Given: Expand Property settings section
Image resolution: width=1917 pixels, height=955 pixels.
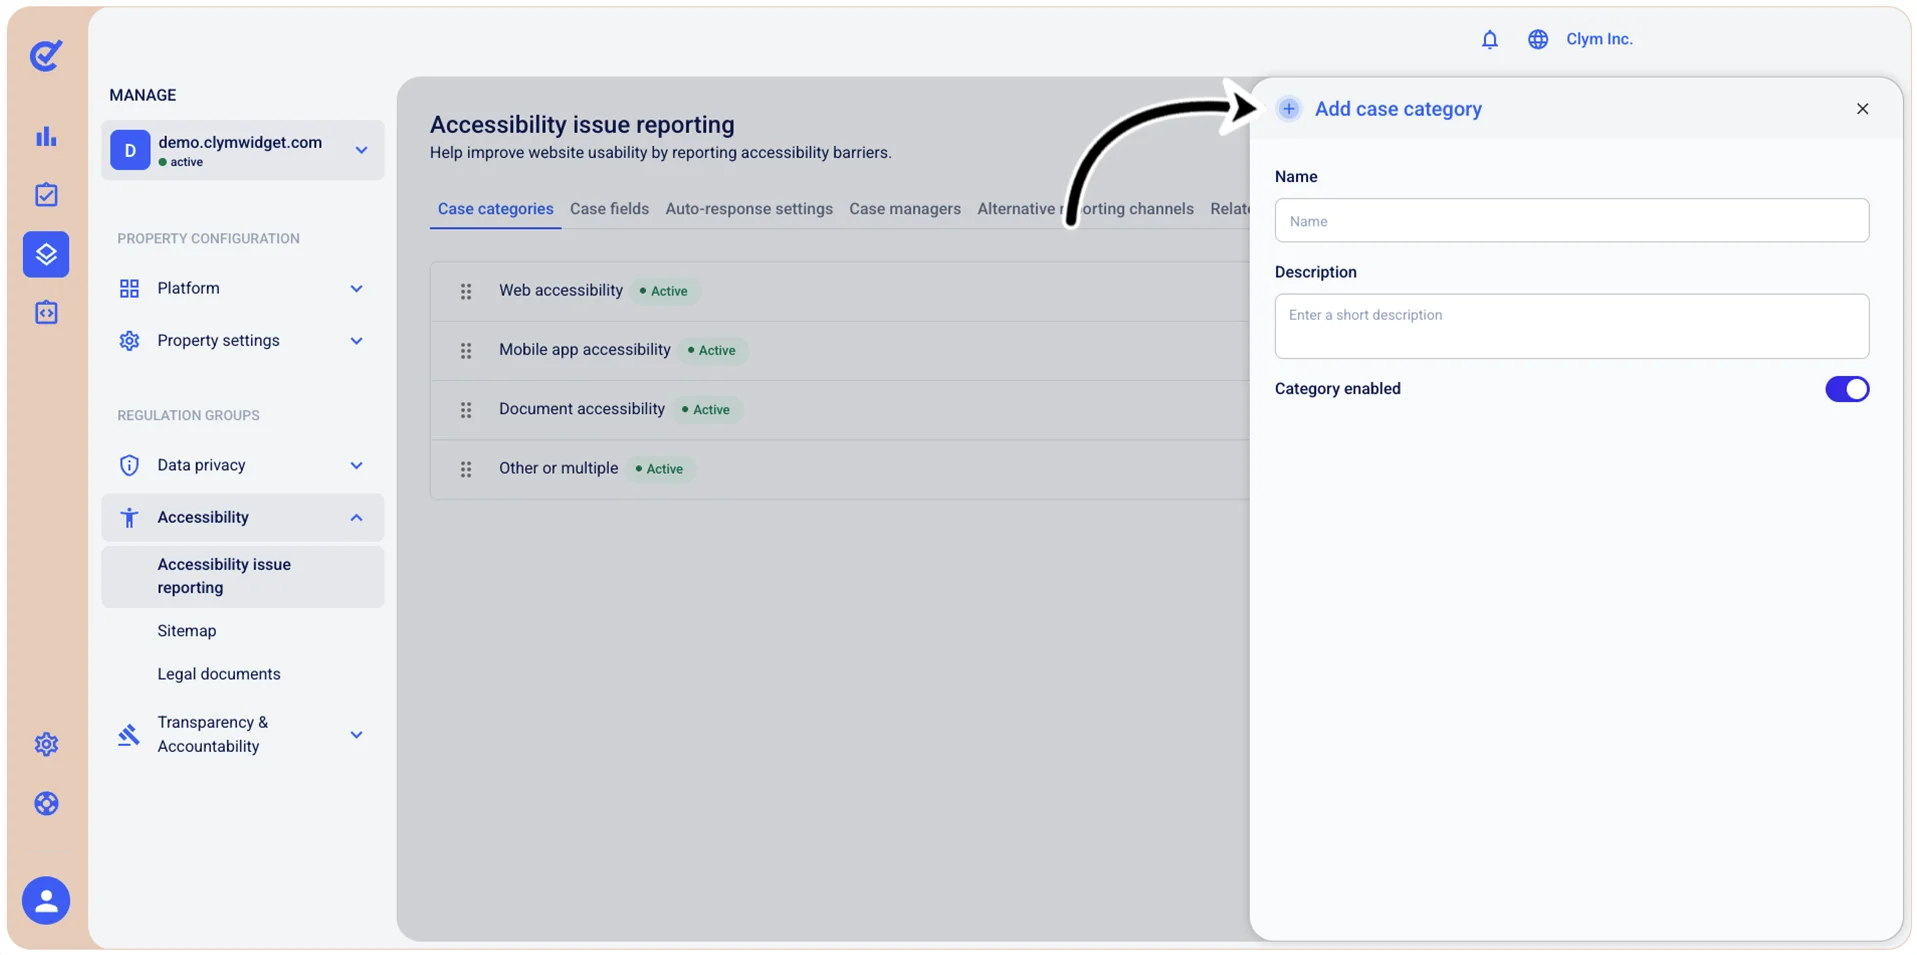Looking at the screenshot, I should tap(243, 341).
